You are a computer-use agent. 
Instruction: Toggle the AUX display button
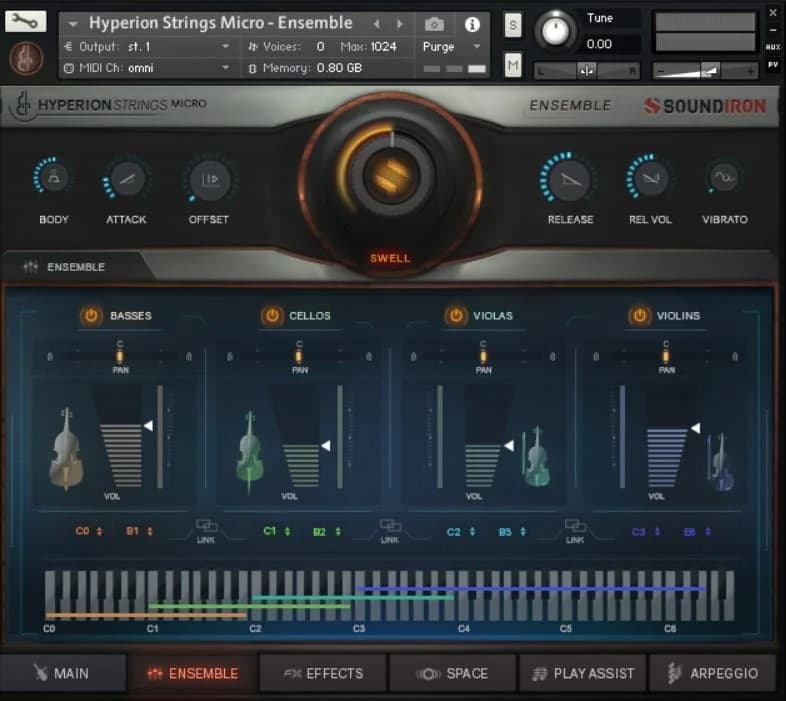772,47
